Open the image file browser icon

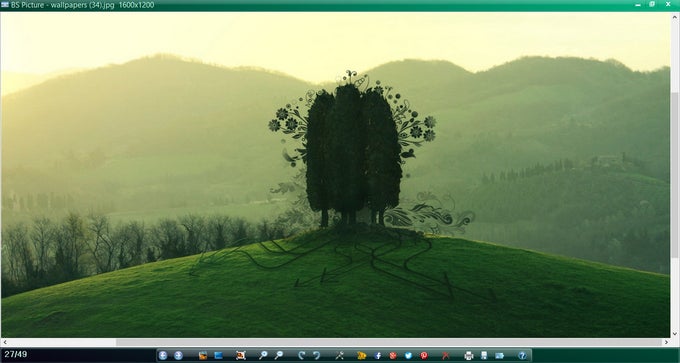click(203, 355)
